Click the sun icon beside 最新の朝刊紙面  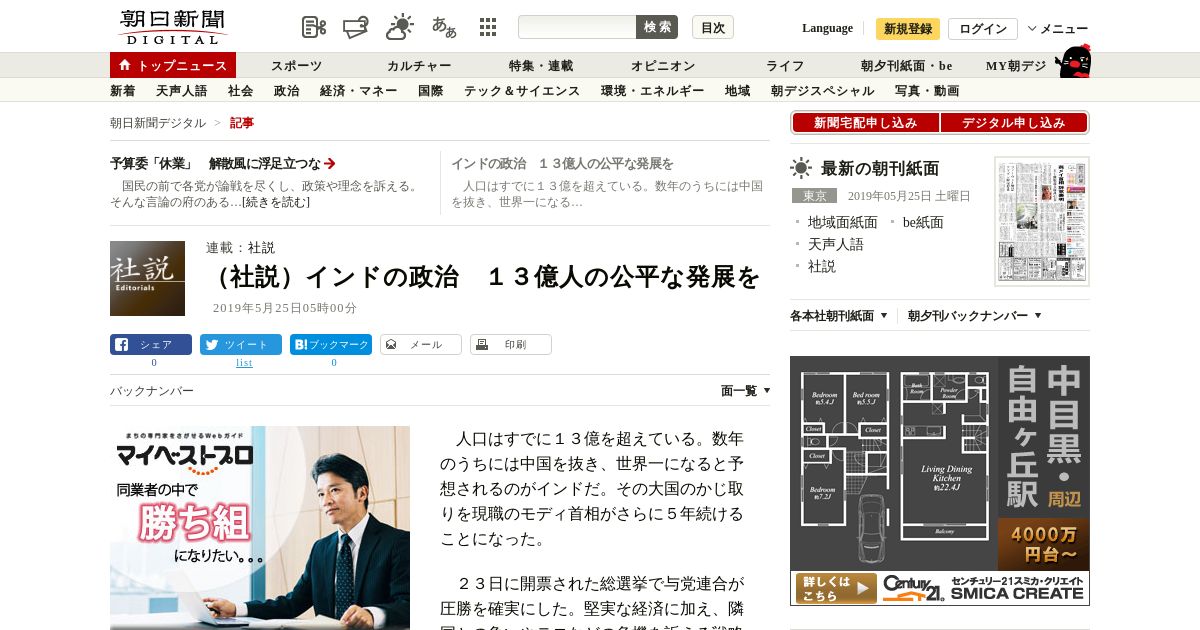[x=801, y=168]
